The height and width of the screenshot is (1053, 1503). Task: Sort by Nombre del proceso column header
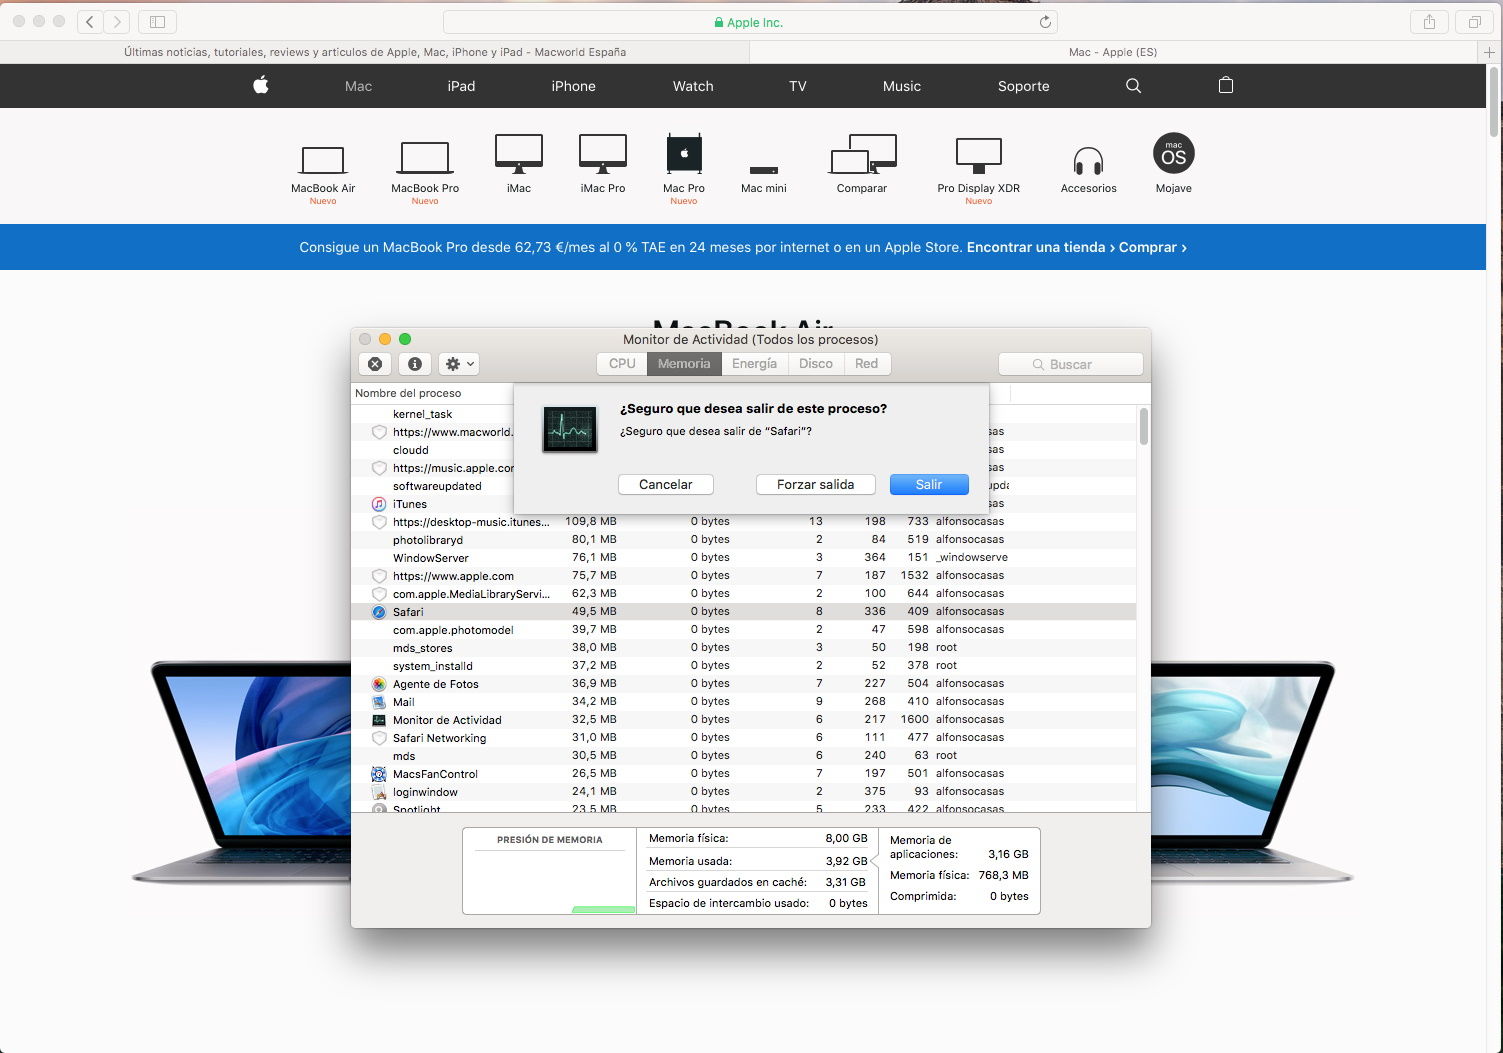[433, 393]
